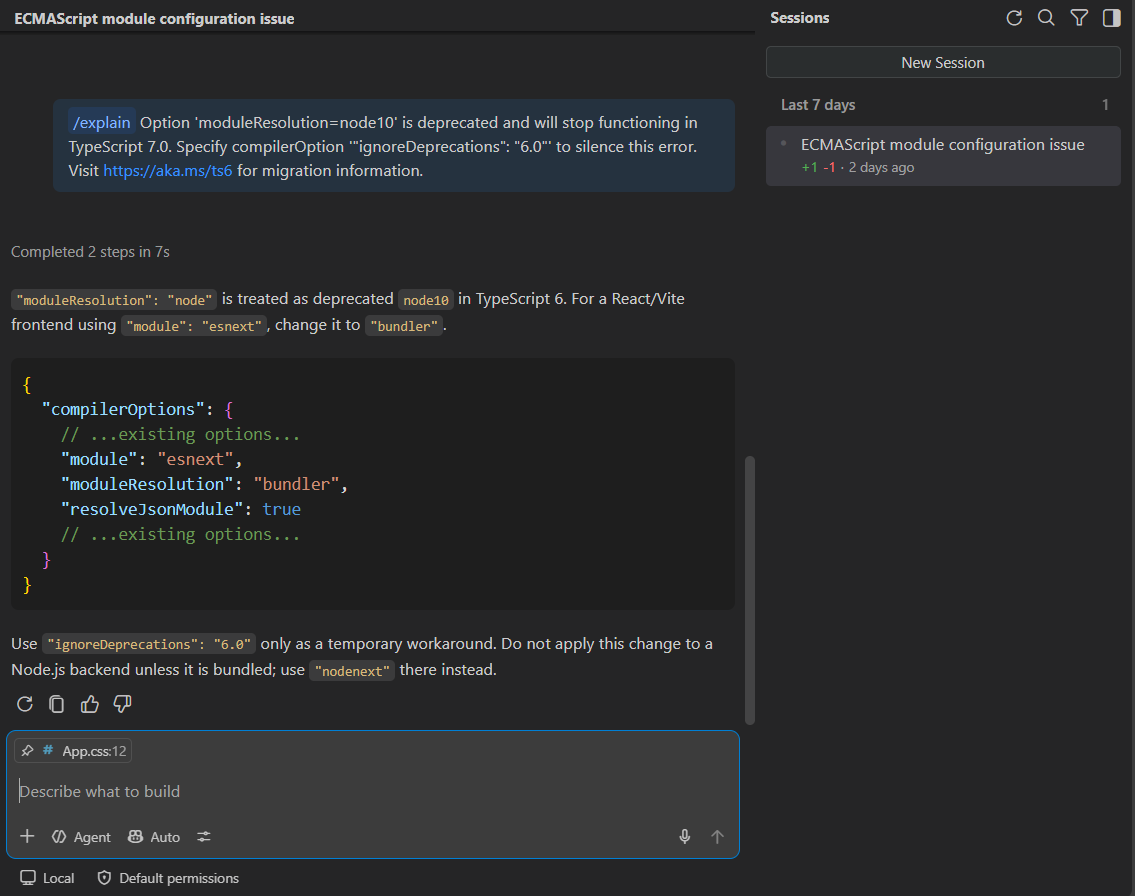Search sessions with magnifier icon
Screen dimensions: 1135x896
pos(1046,18)
